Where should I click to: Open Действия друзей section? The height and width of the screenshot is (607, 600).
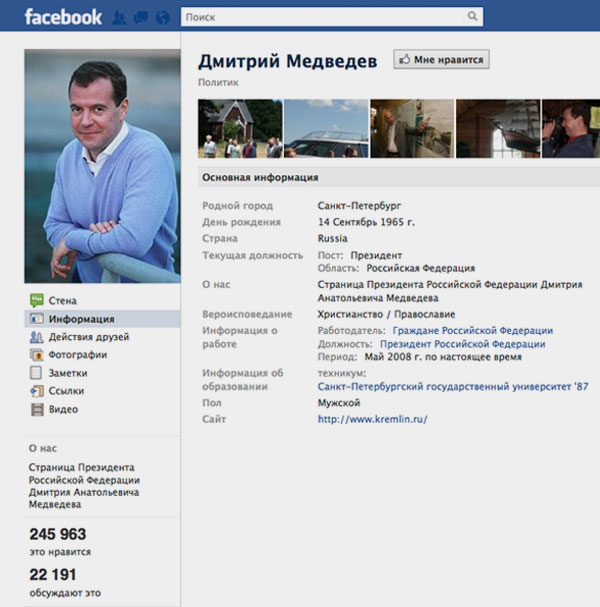(x=102, y=337)
